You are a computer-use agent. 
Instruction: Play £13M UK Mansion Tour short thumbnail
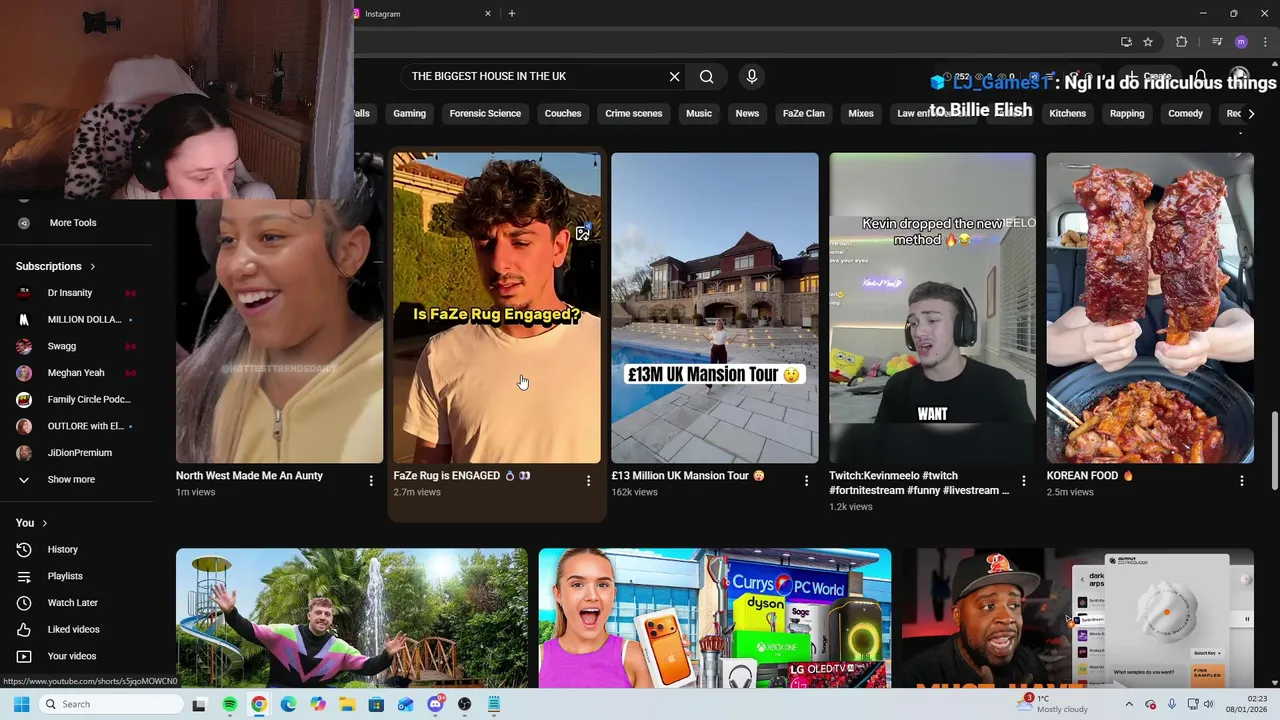(x=715, y=308)
